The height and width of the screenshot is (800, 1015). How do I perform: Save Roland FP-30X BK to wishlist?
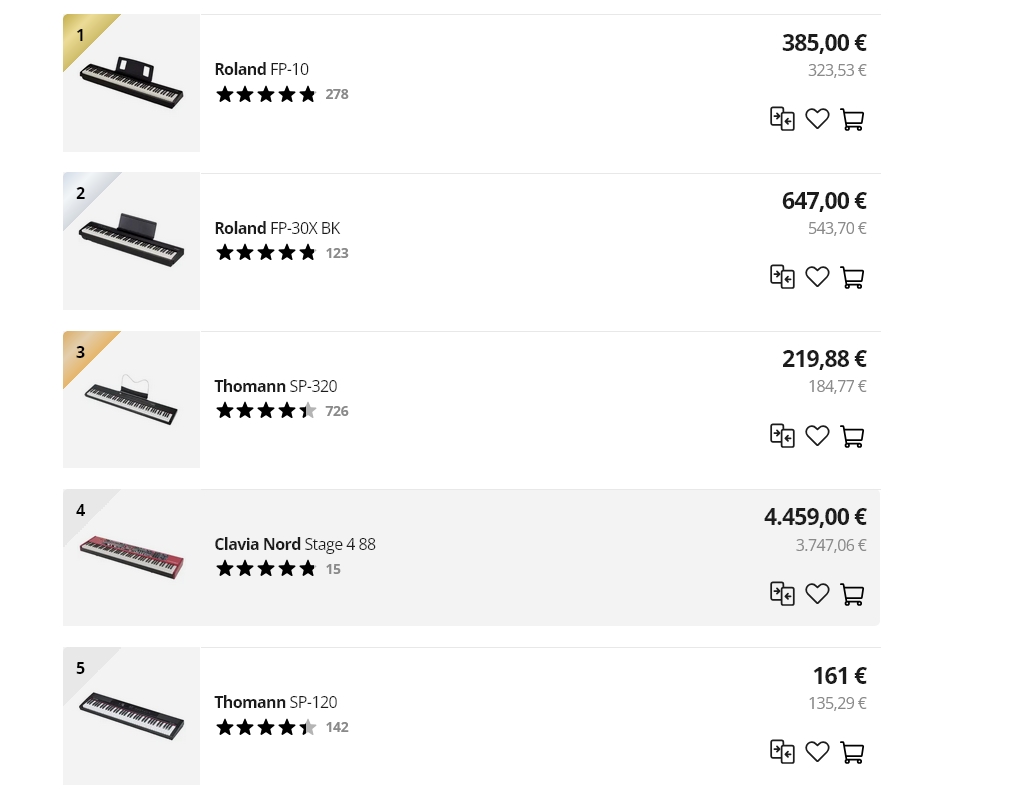click(817, 278)
